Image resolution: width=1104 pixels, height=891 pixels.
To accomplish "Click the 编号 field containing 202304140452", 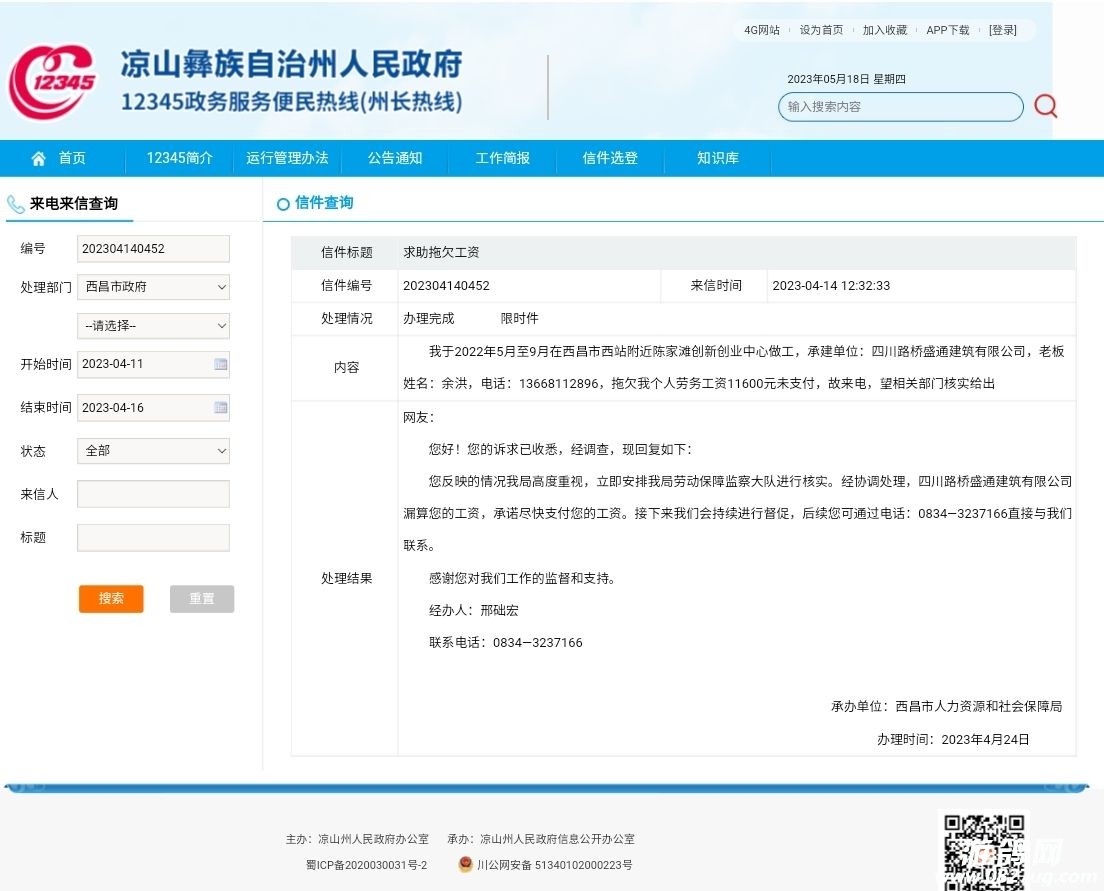I will (x=153, y=249).
